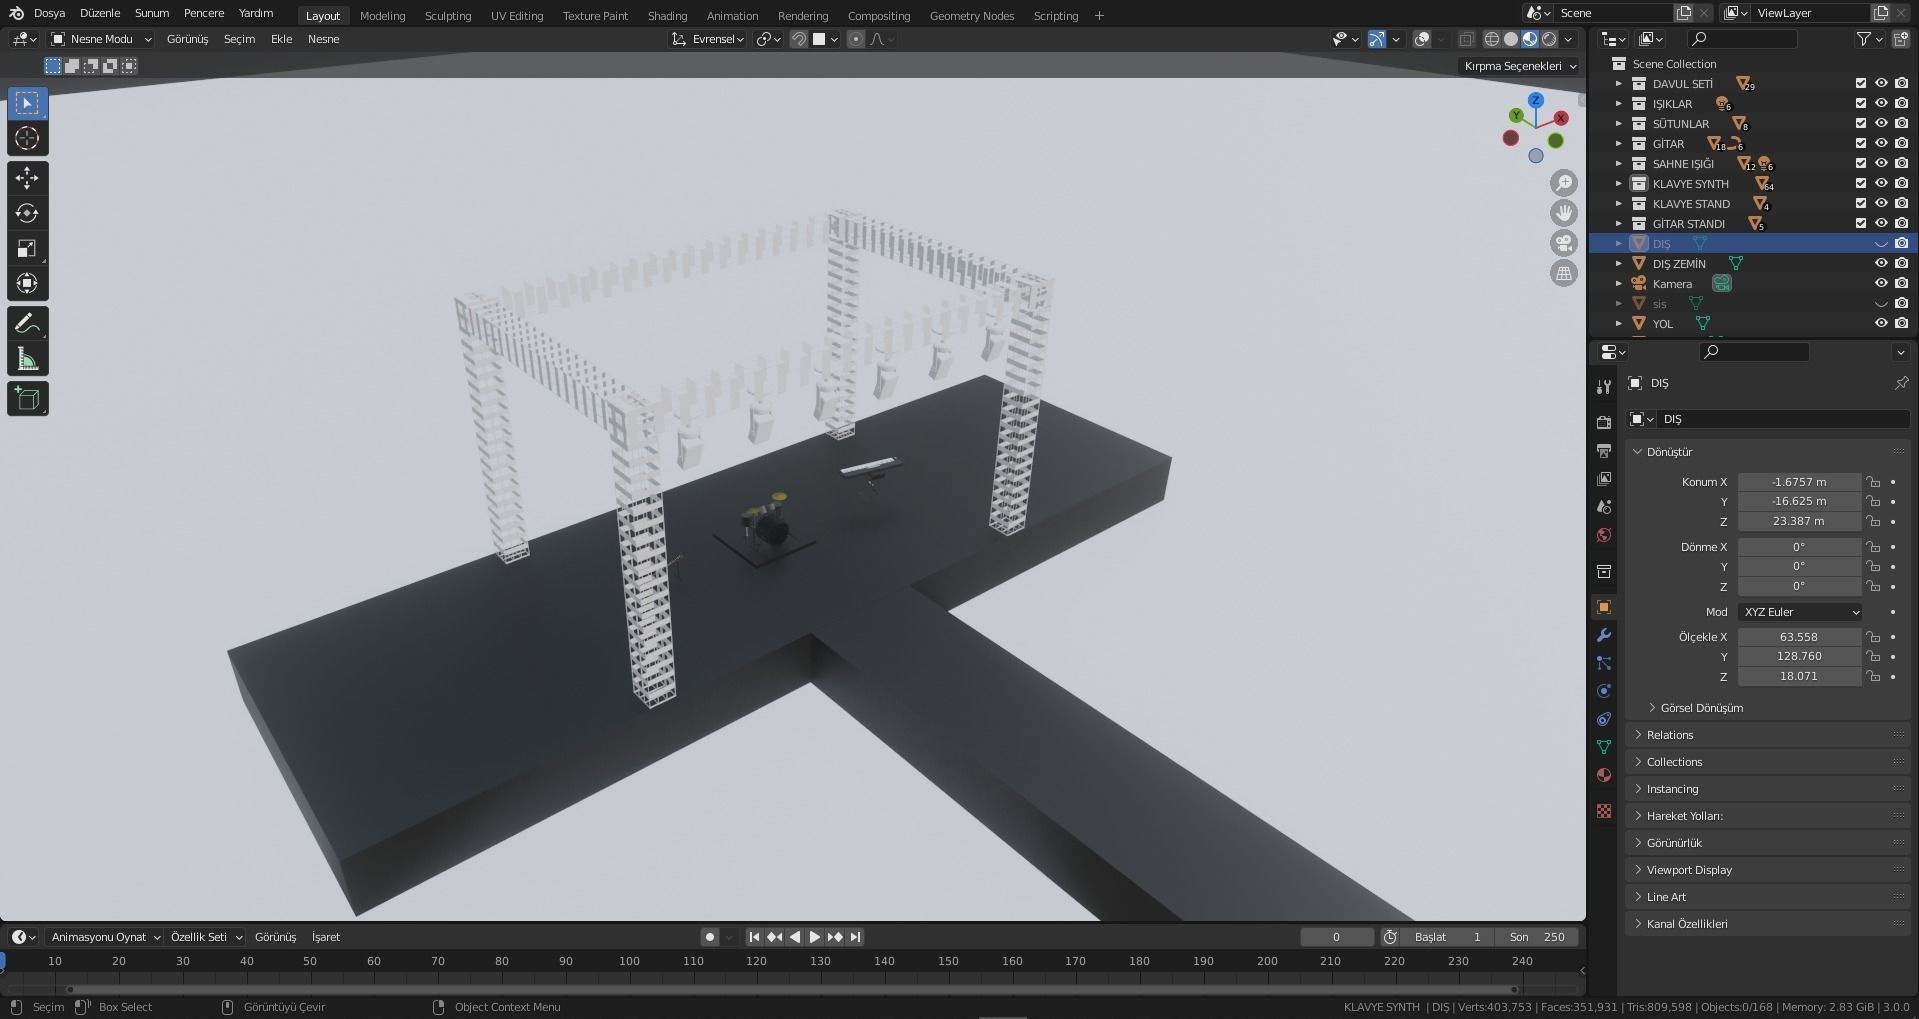Screen dimensions: 1919x1019
Task: Select the Transform tool
Action: click(x=28, y=283)
